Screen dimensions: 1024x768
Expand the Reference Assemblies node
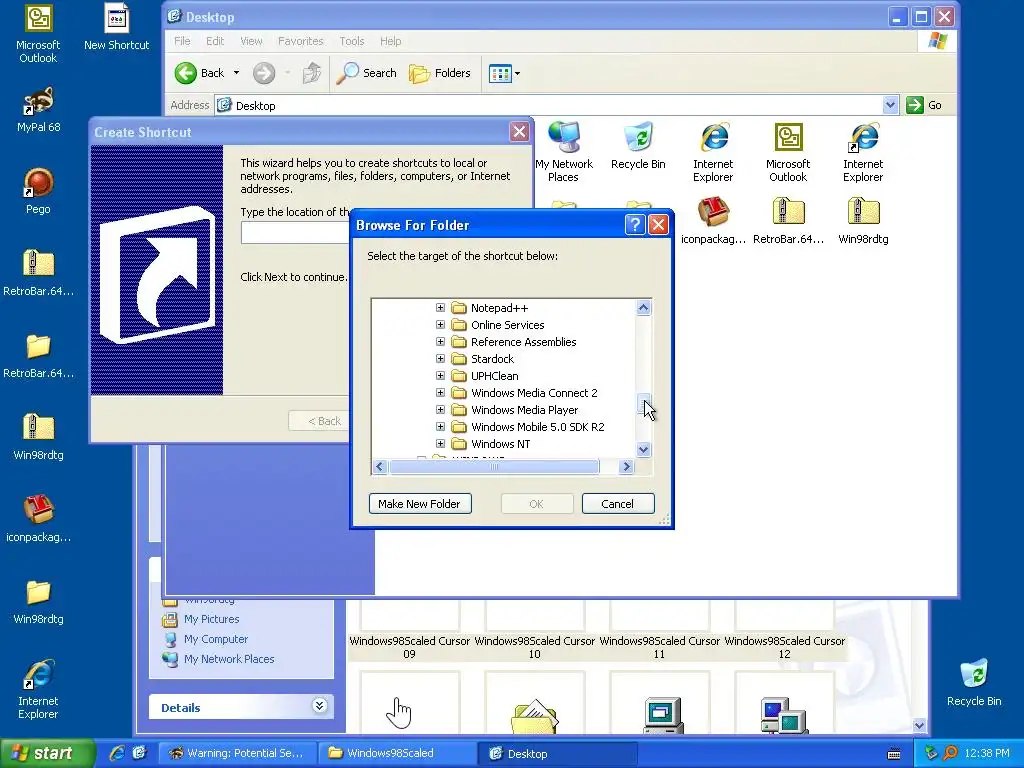click(x=440, y=342)
